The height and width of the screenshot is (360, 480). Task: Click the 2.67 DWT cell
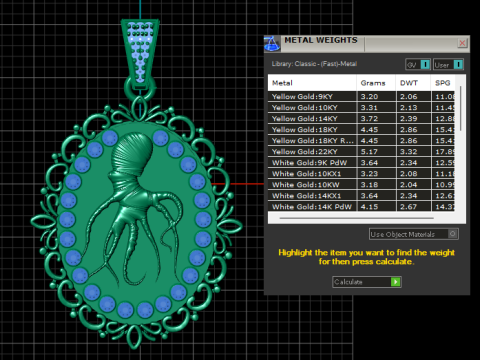414,207
